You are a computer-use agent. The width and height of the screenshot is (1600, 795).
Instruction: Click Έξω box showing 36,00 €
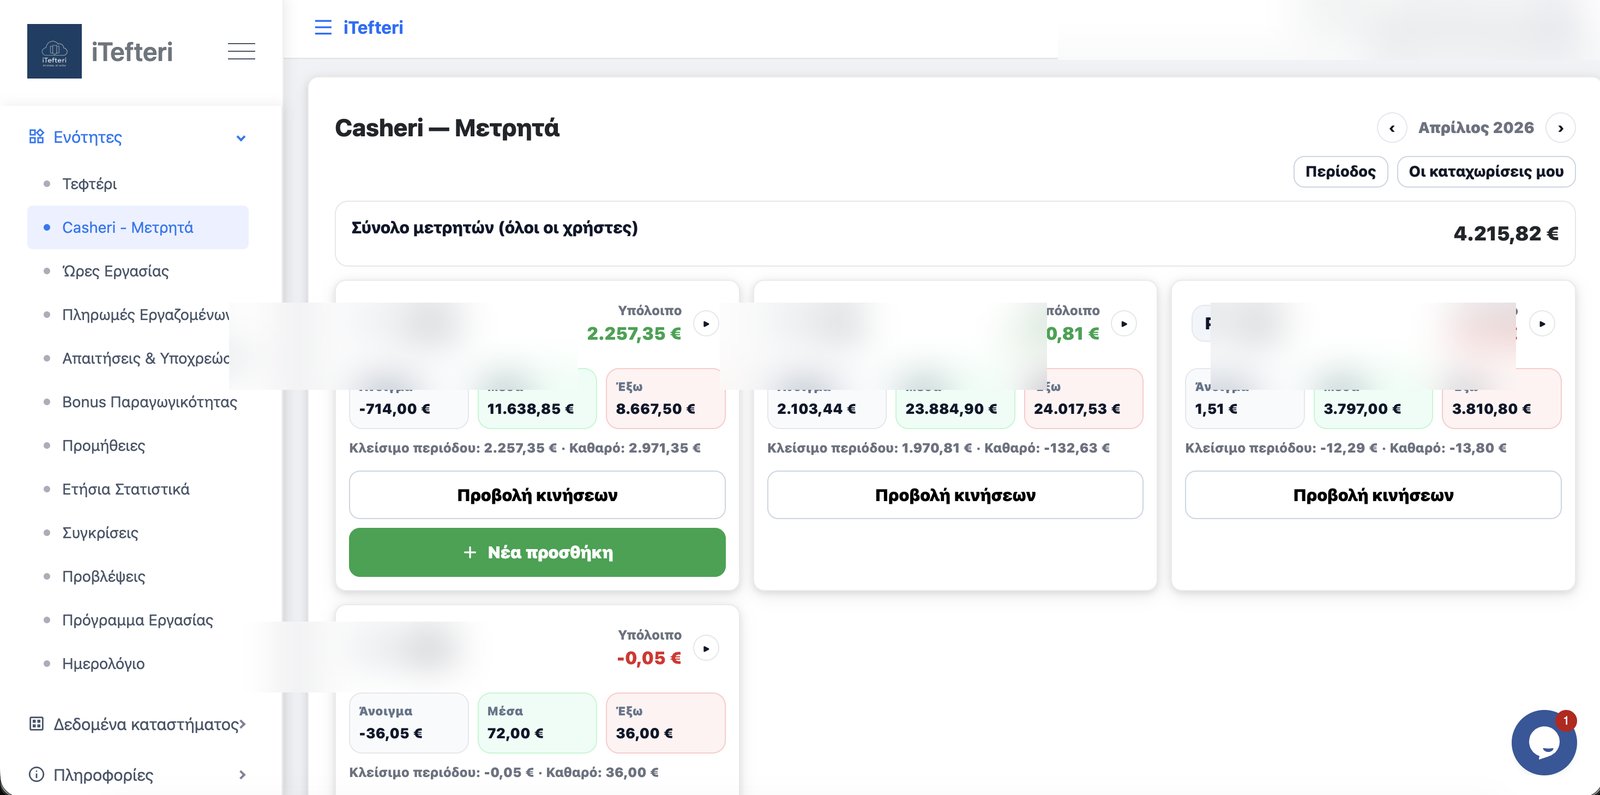coord(666,723)
